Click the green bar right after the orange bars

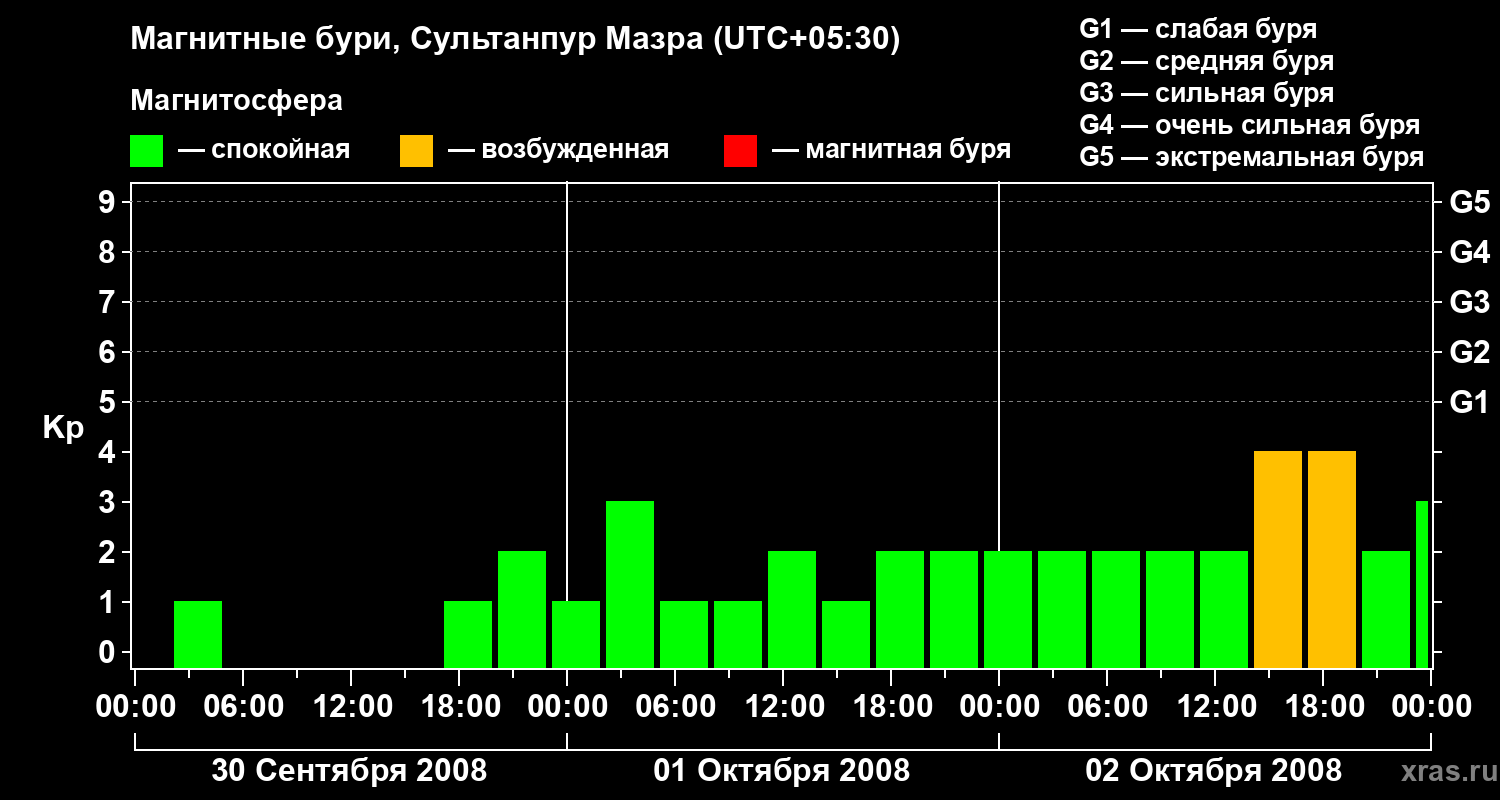coord(1386,610)
